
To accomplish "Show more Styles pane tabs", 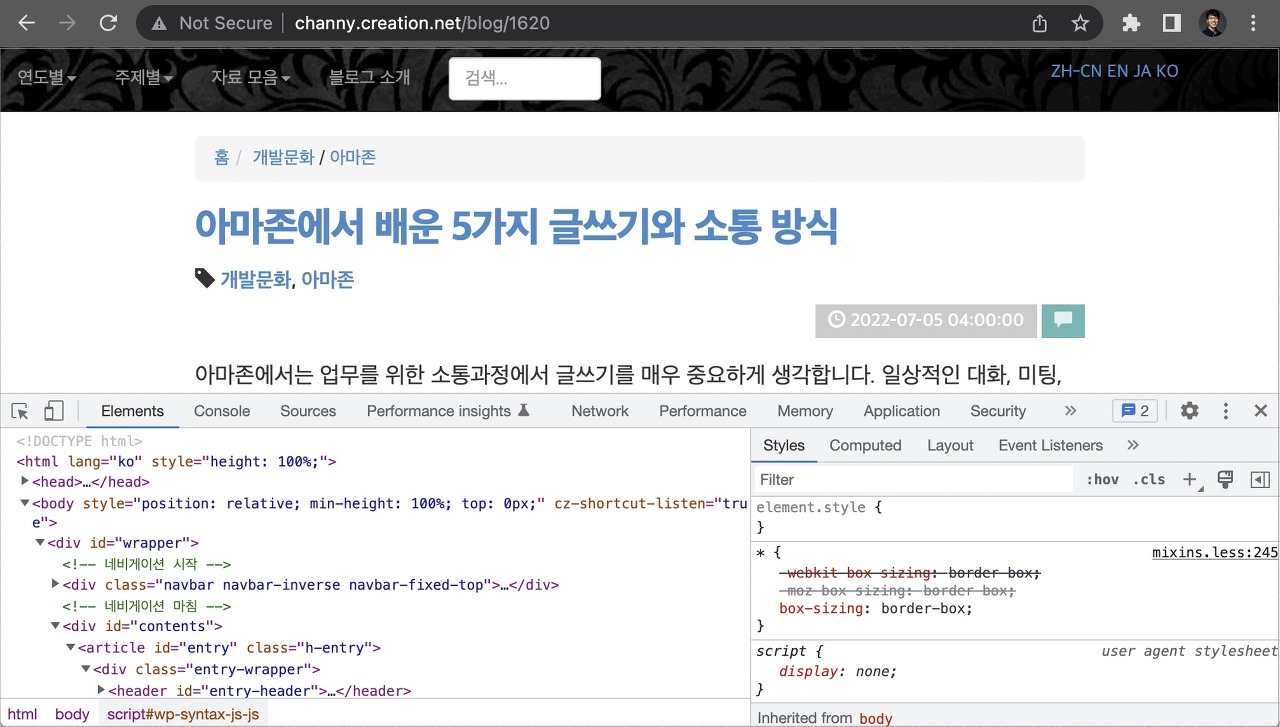I will click(1133, 445).
